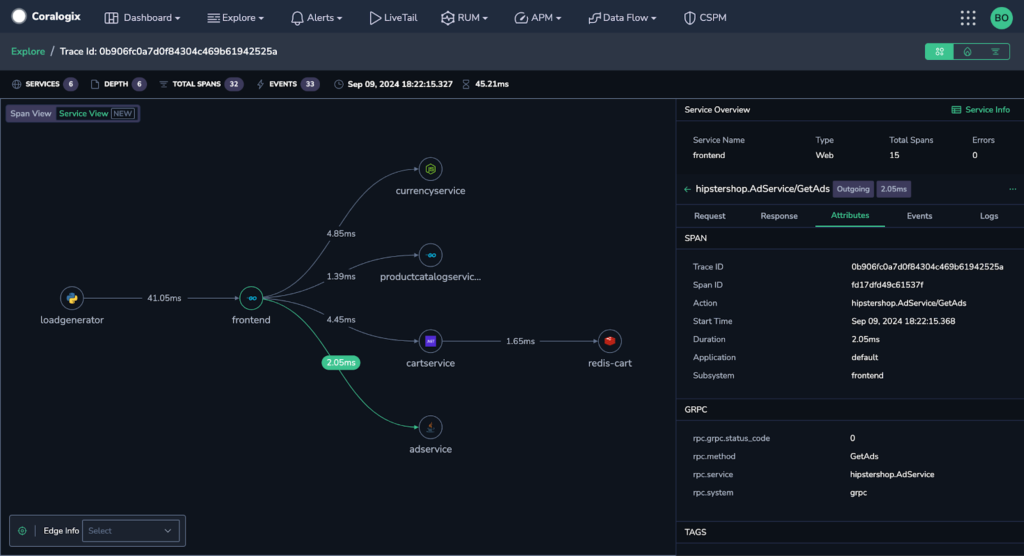Click the clock timestamp icon

[338, 84]
